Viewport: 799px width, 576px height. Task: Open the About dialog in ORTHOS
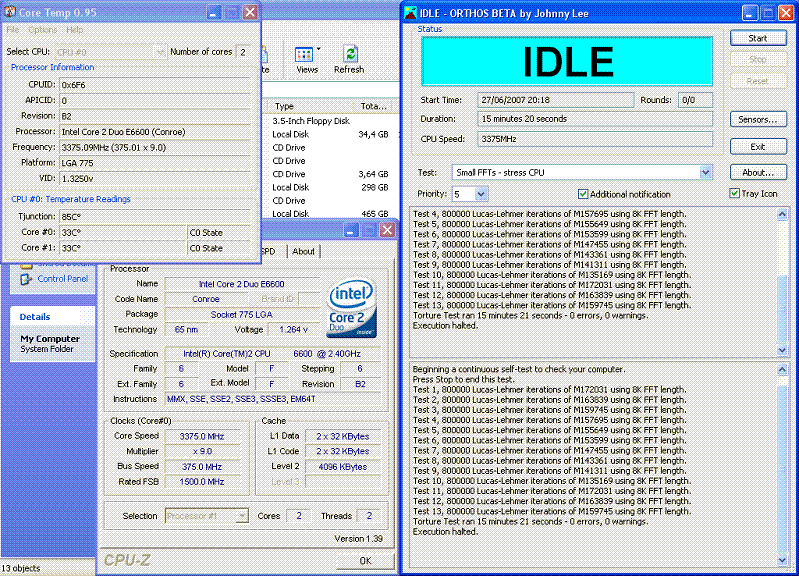(x=758, y=172)
